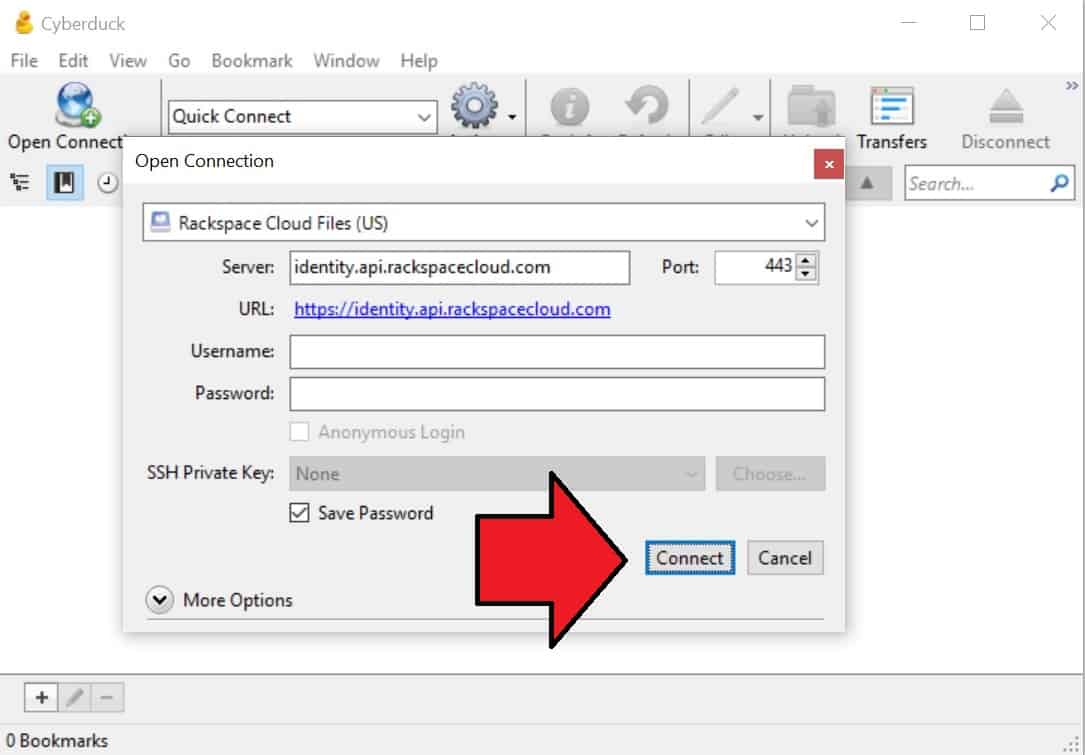Increase the Port number with up arrow
The width and height of the screenshot is (1085, 755).
pyautogui.click(x=805, y=261)
